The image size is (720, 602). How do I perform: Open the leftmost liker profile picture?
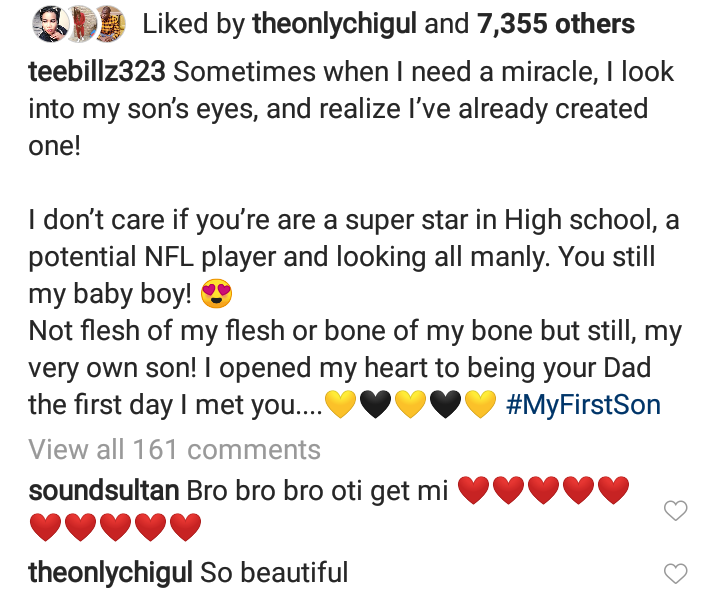[48, 23]
